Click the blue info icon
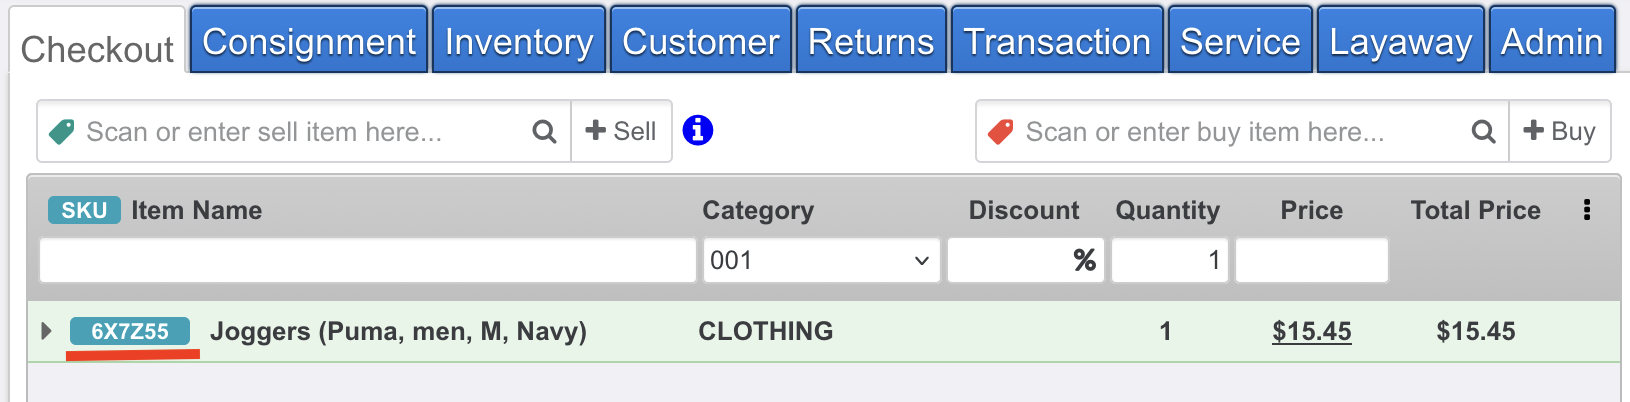The image size is (1630, 402). click(x=697, y=130)
